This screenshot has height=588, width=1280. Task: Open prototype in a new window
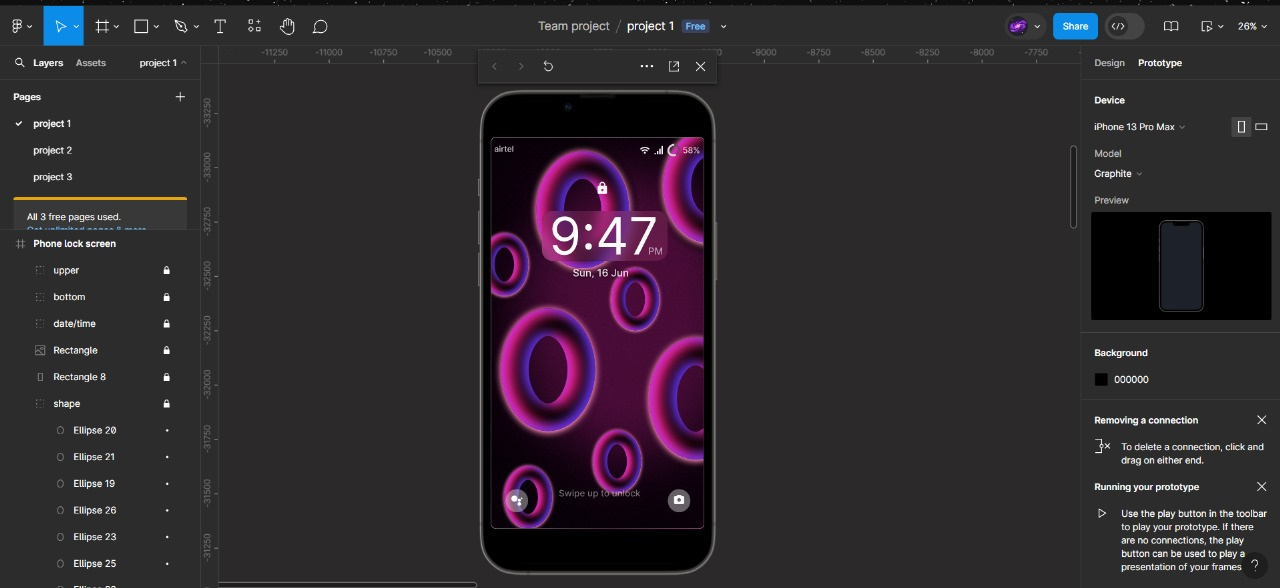pyautogui.click(x=673, y=66)
